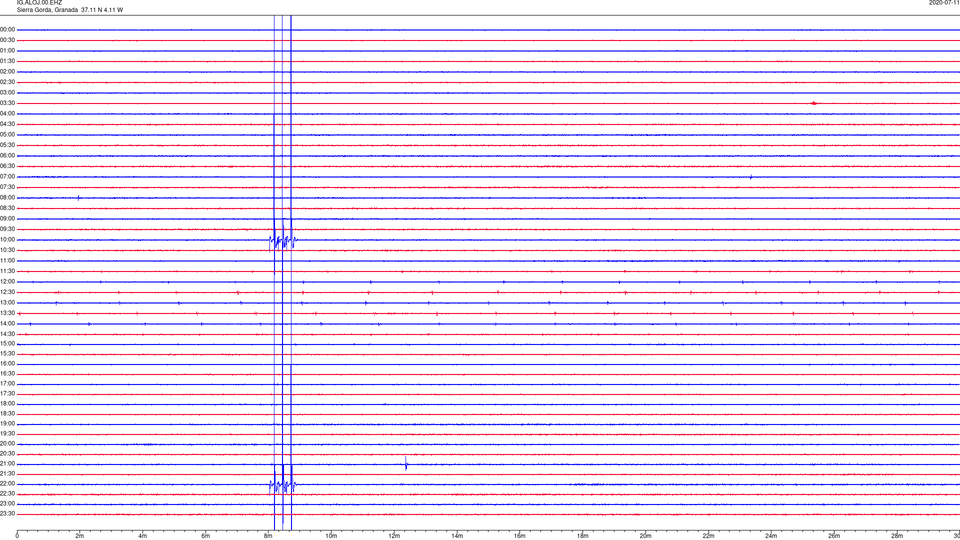Click the 07:00 time label
This screenshot has width=960, height=540.
pos(8,176)
